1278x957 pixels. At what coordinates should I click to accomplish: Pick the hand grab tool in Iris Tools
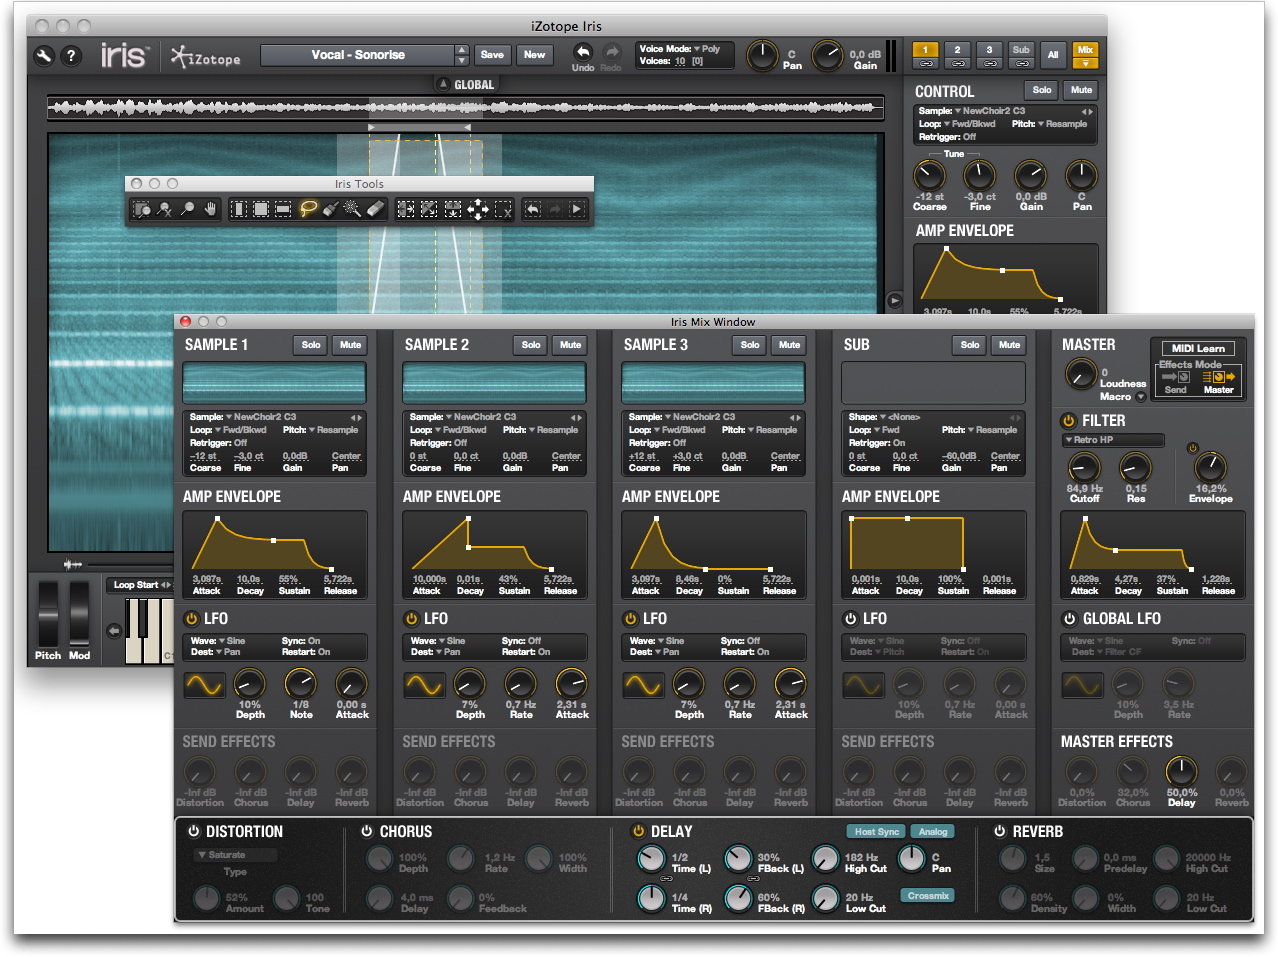click(x=210, y=209)
